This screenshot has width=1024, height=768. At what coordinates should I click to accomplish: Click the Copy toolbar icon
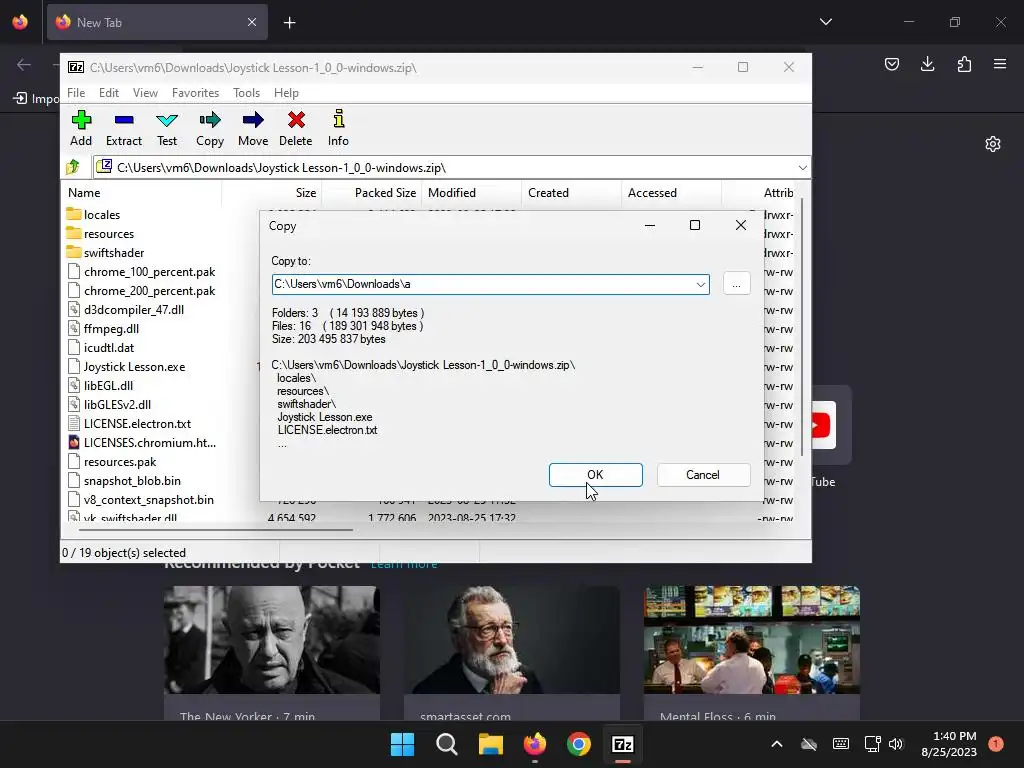[210, 128]
